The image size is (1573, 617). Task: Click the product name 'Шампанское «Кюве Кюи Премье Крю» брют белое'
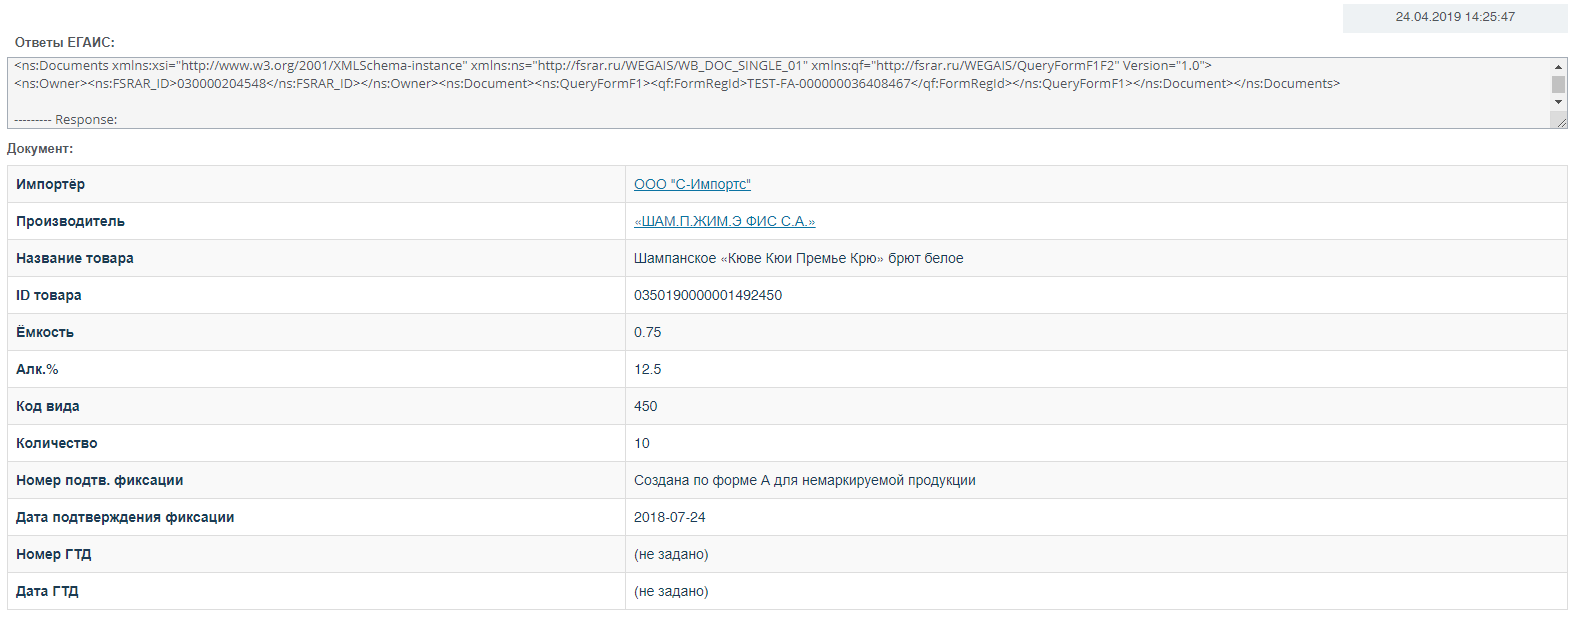pos(799,258)
